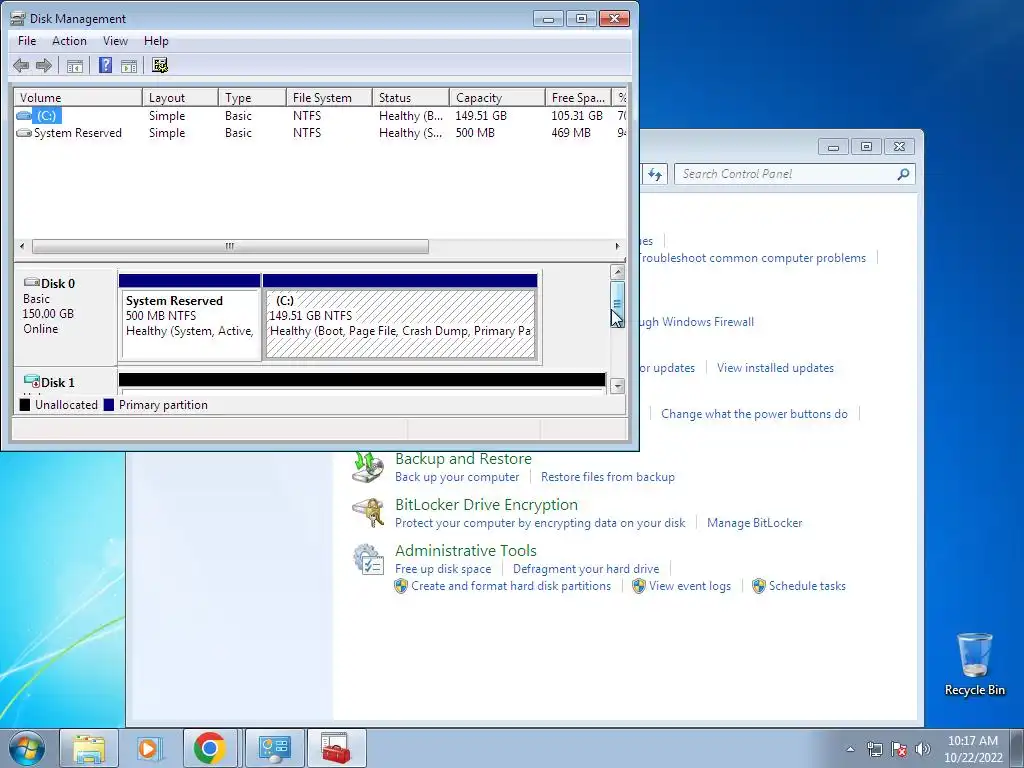This screenshot has width=1024, height=768.
Task: Click the Back arrow in Disk Management toolbar
Action: pos(21,65)
